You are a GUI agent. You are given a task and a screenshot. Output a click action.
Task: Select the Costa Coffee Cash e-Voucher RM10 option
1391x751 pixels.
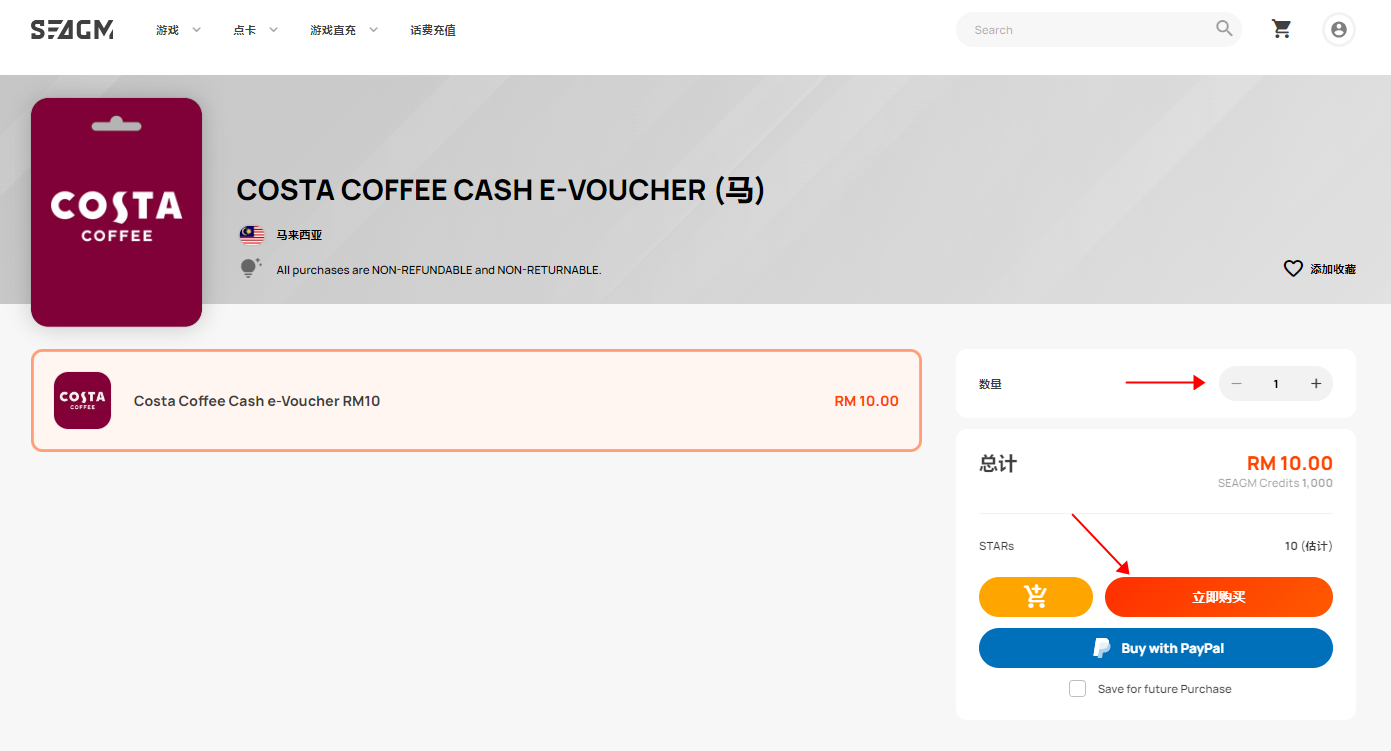476,400
